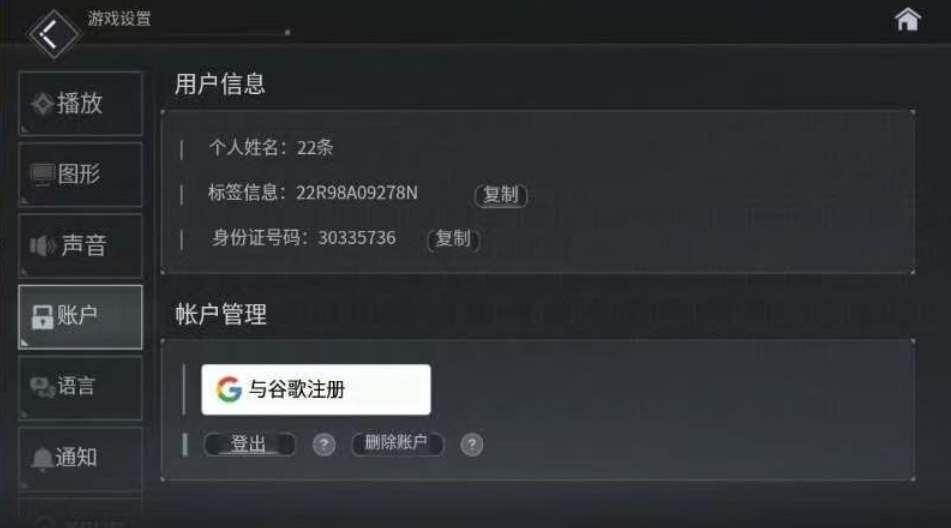The height and width of the screenshot is (528, 951).
Task: Copy the 标签信息 tag code
Action: [501, 195]
